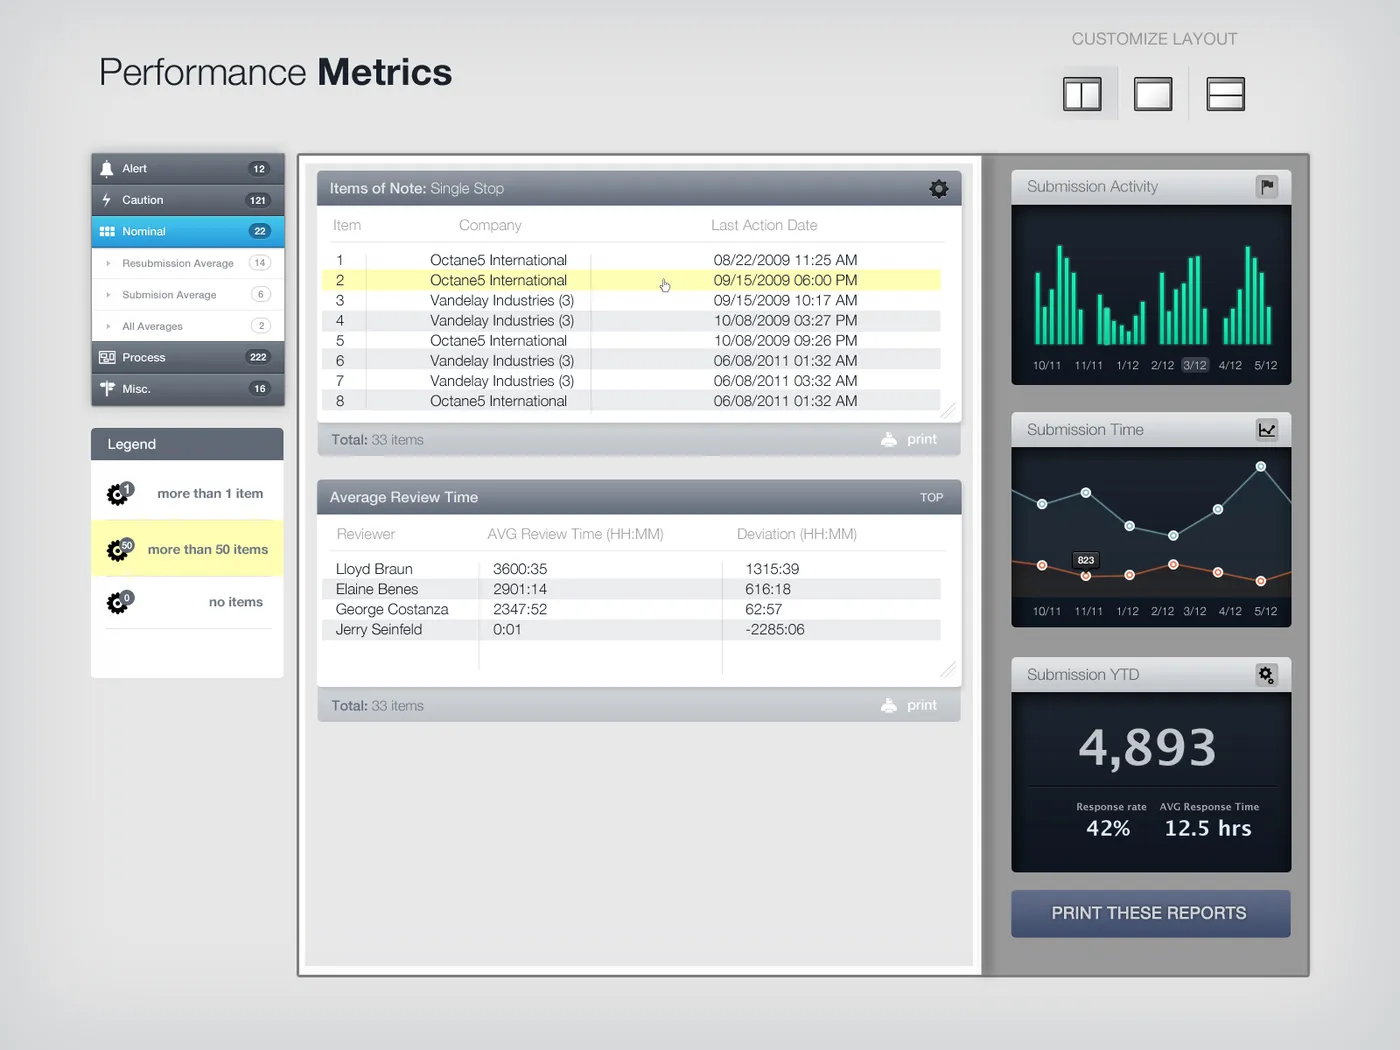Click 'CUSTOMIZE LAYOUT' label
This screenshot has height=1050, width=1400.
1154,39
